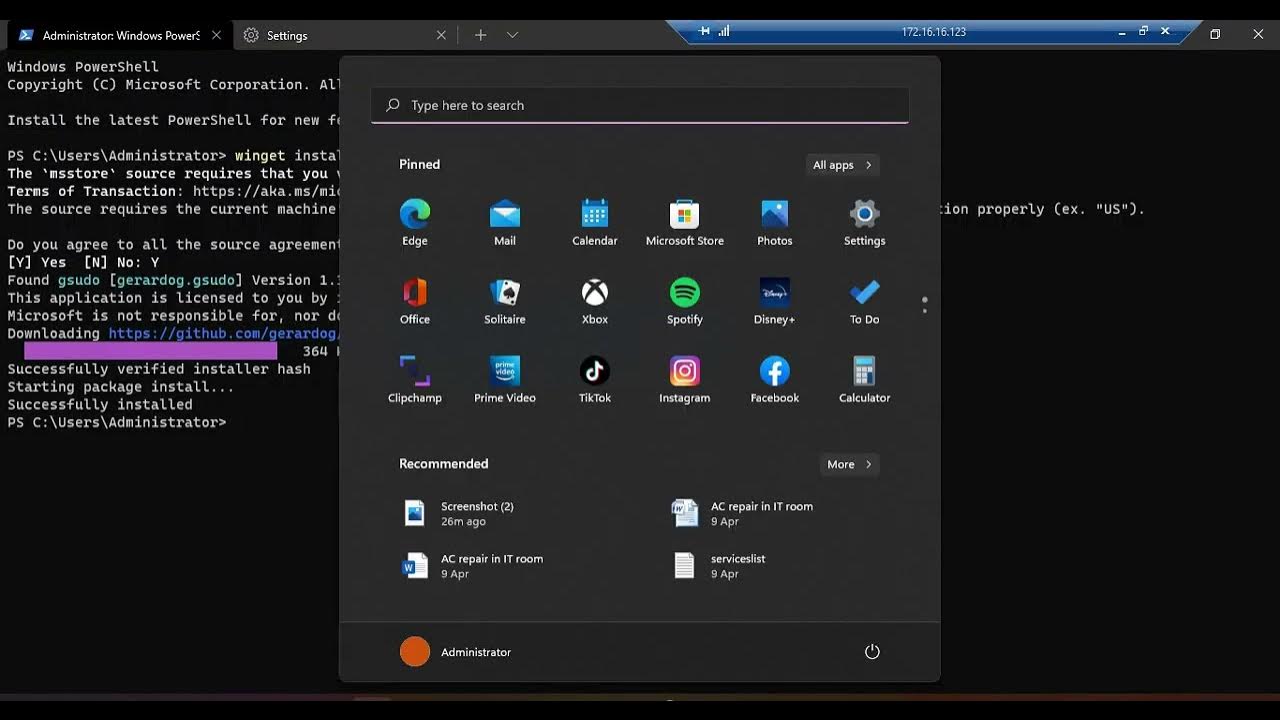
Task: Click the PS C:\Users\Administrator> prompt line
Action: pos(117,422)
